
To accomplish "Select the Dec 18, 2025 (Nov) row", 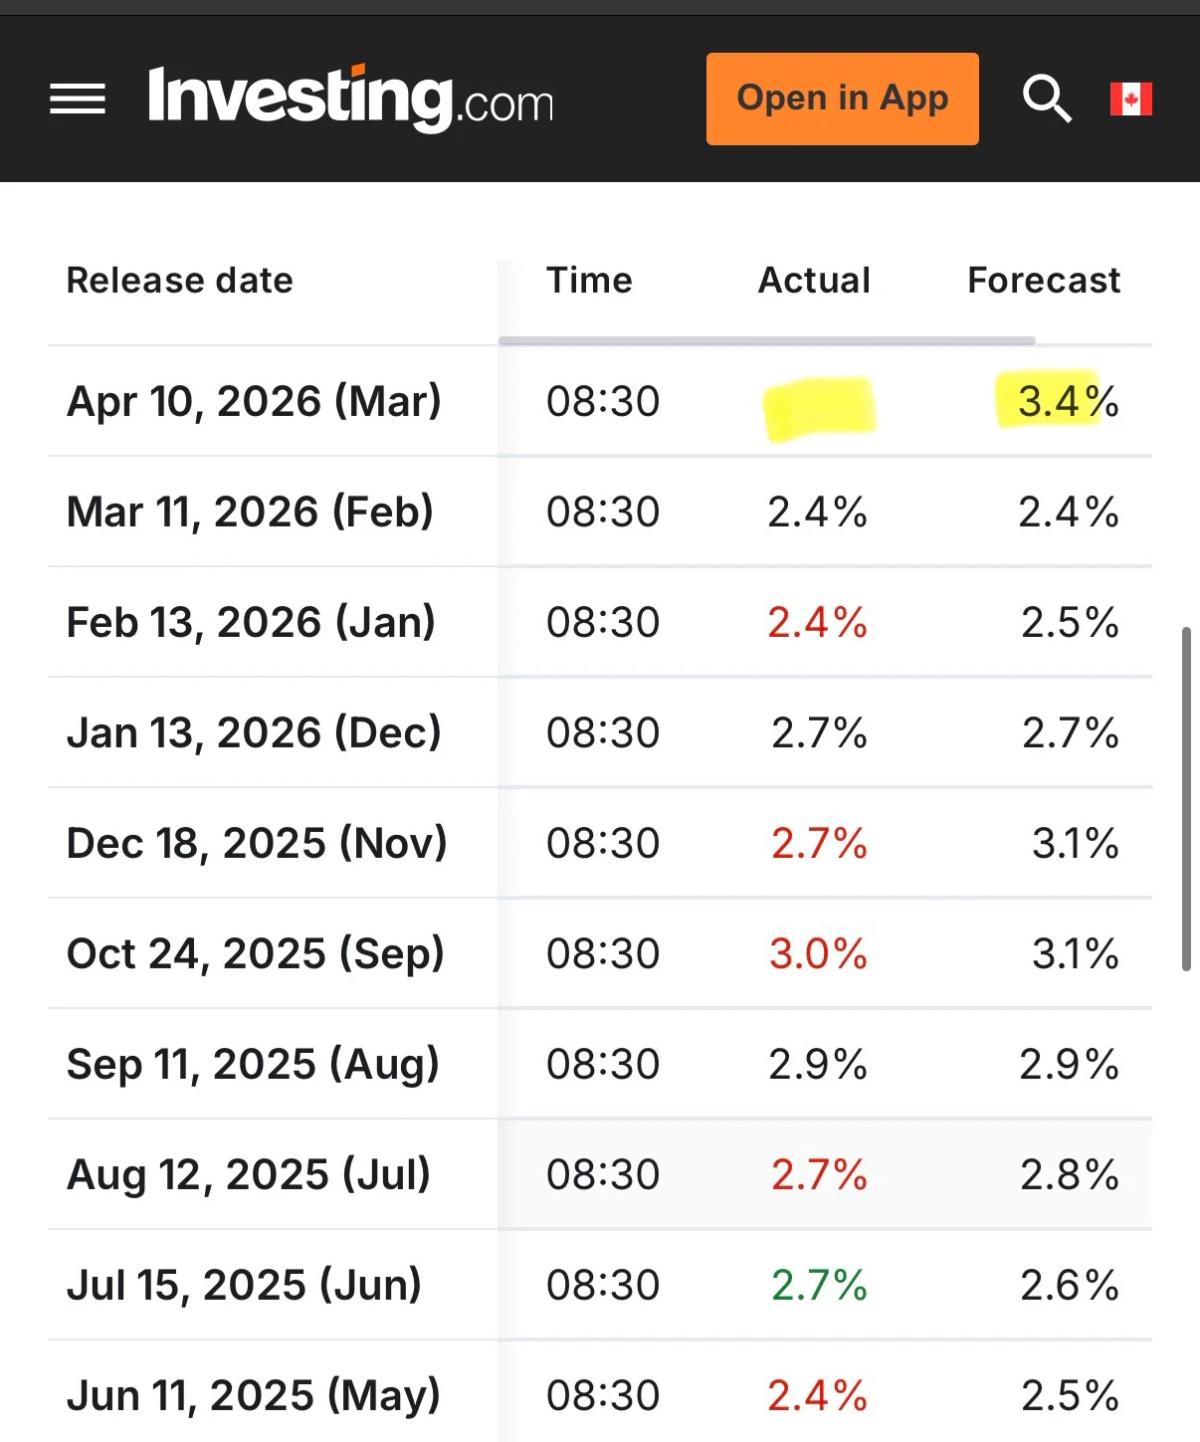I will pyautogui.click(x=256, y=843).
